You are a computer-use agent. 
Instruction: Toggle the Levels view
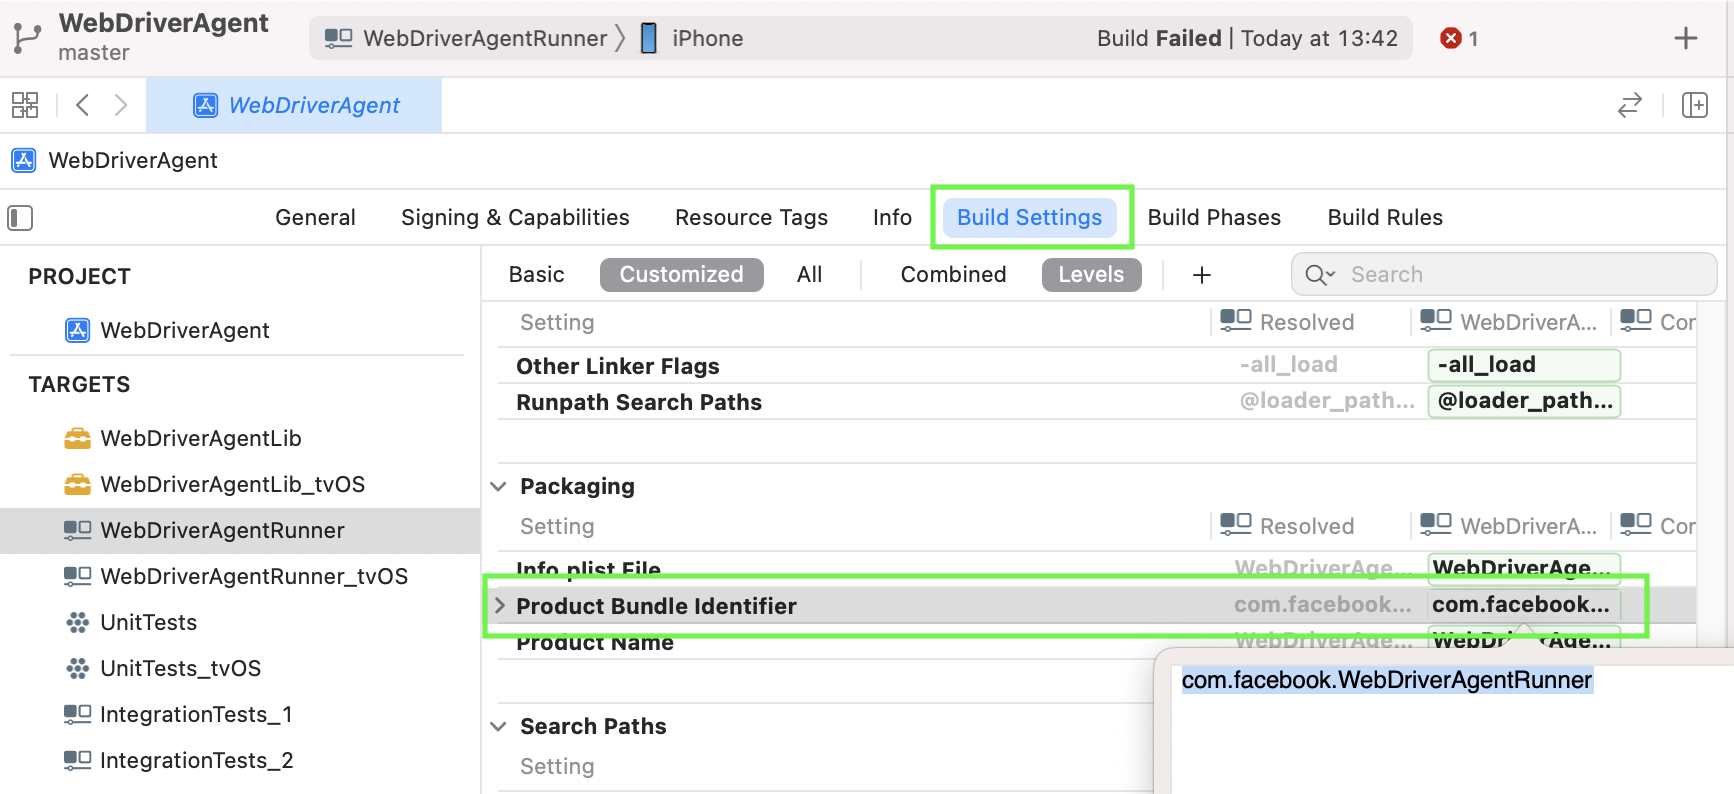click(1091, 275)
